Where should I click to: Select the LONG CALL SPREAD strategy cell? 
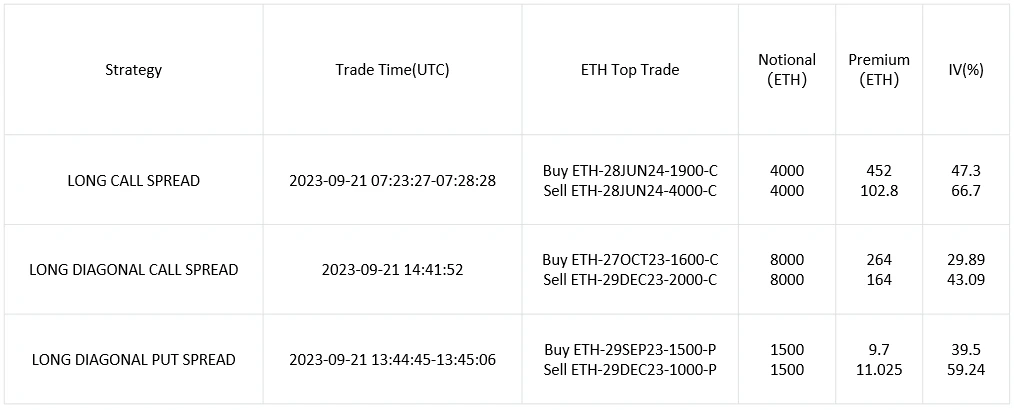point(133,181)
